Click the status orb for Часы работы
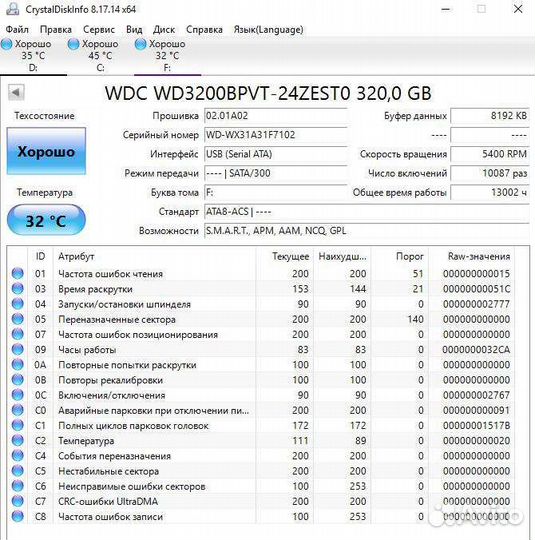 coord(18,349)
